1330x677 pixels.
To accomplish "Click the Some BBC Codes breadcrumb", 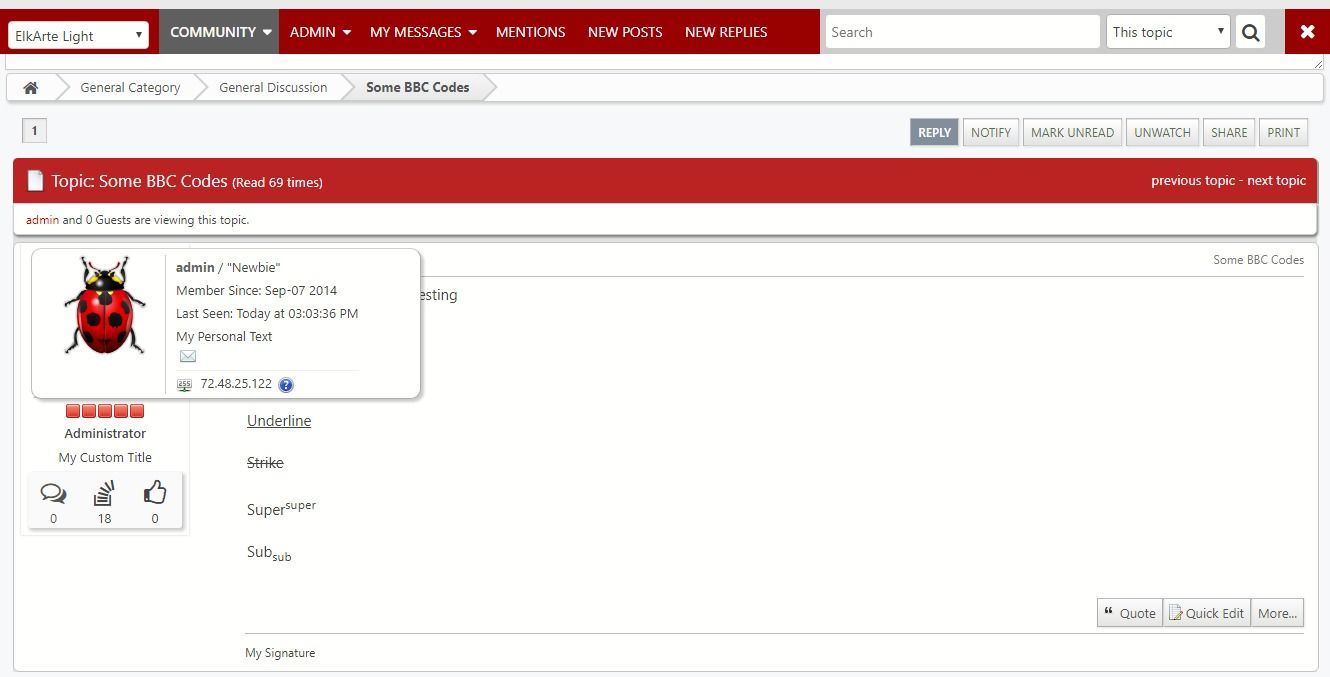I will 417,87.
